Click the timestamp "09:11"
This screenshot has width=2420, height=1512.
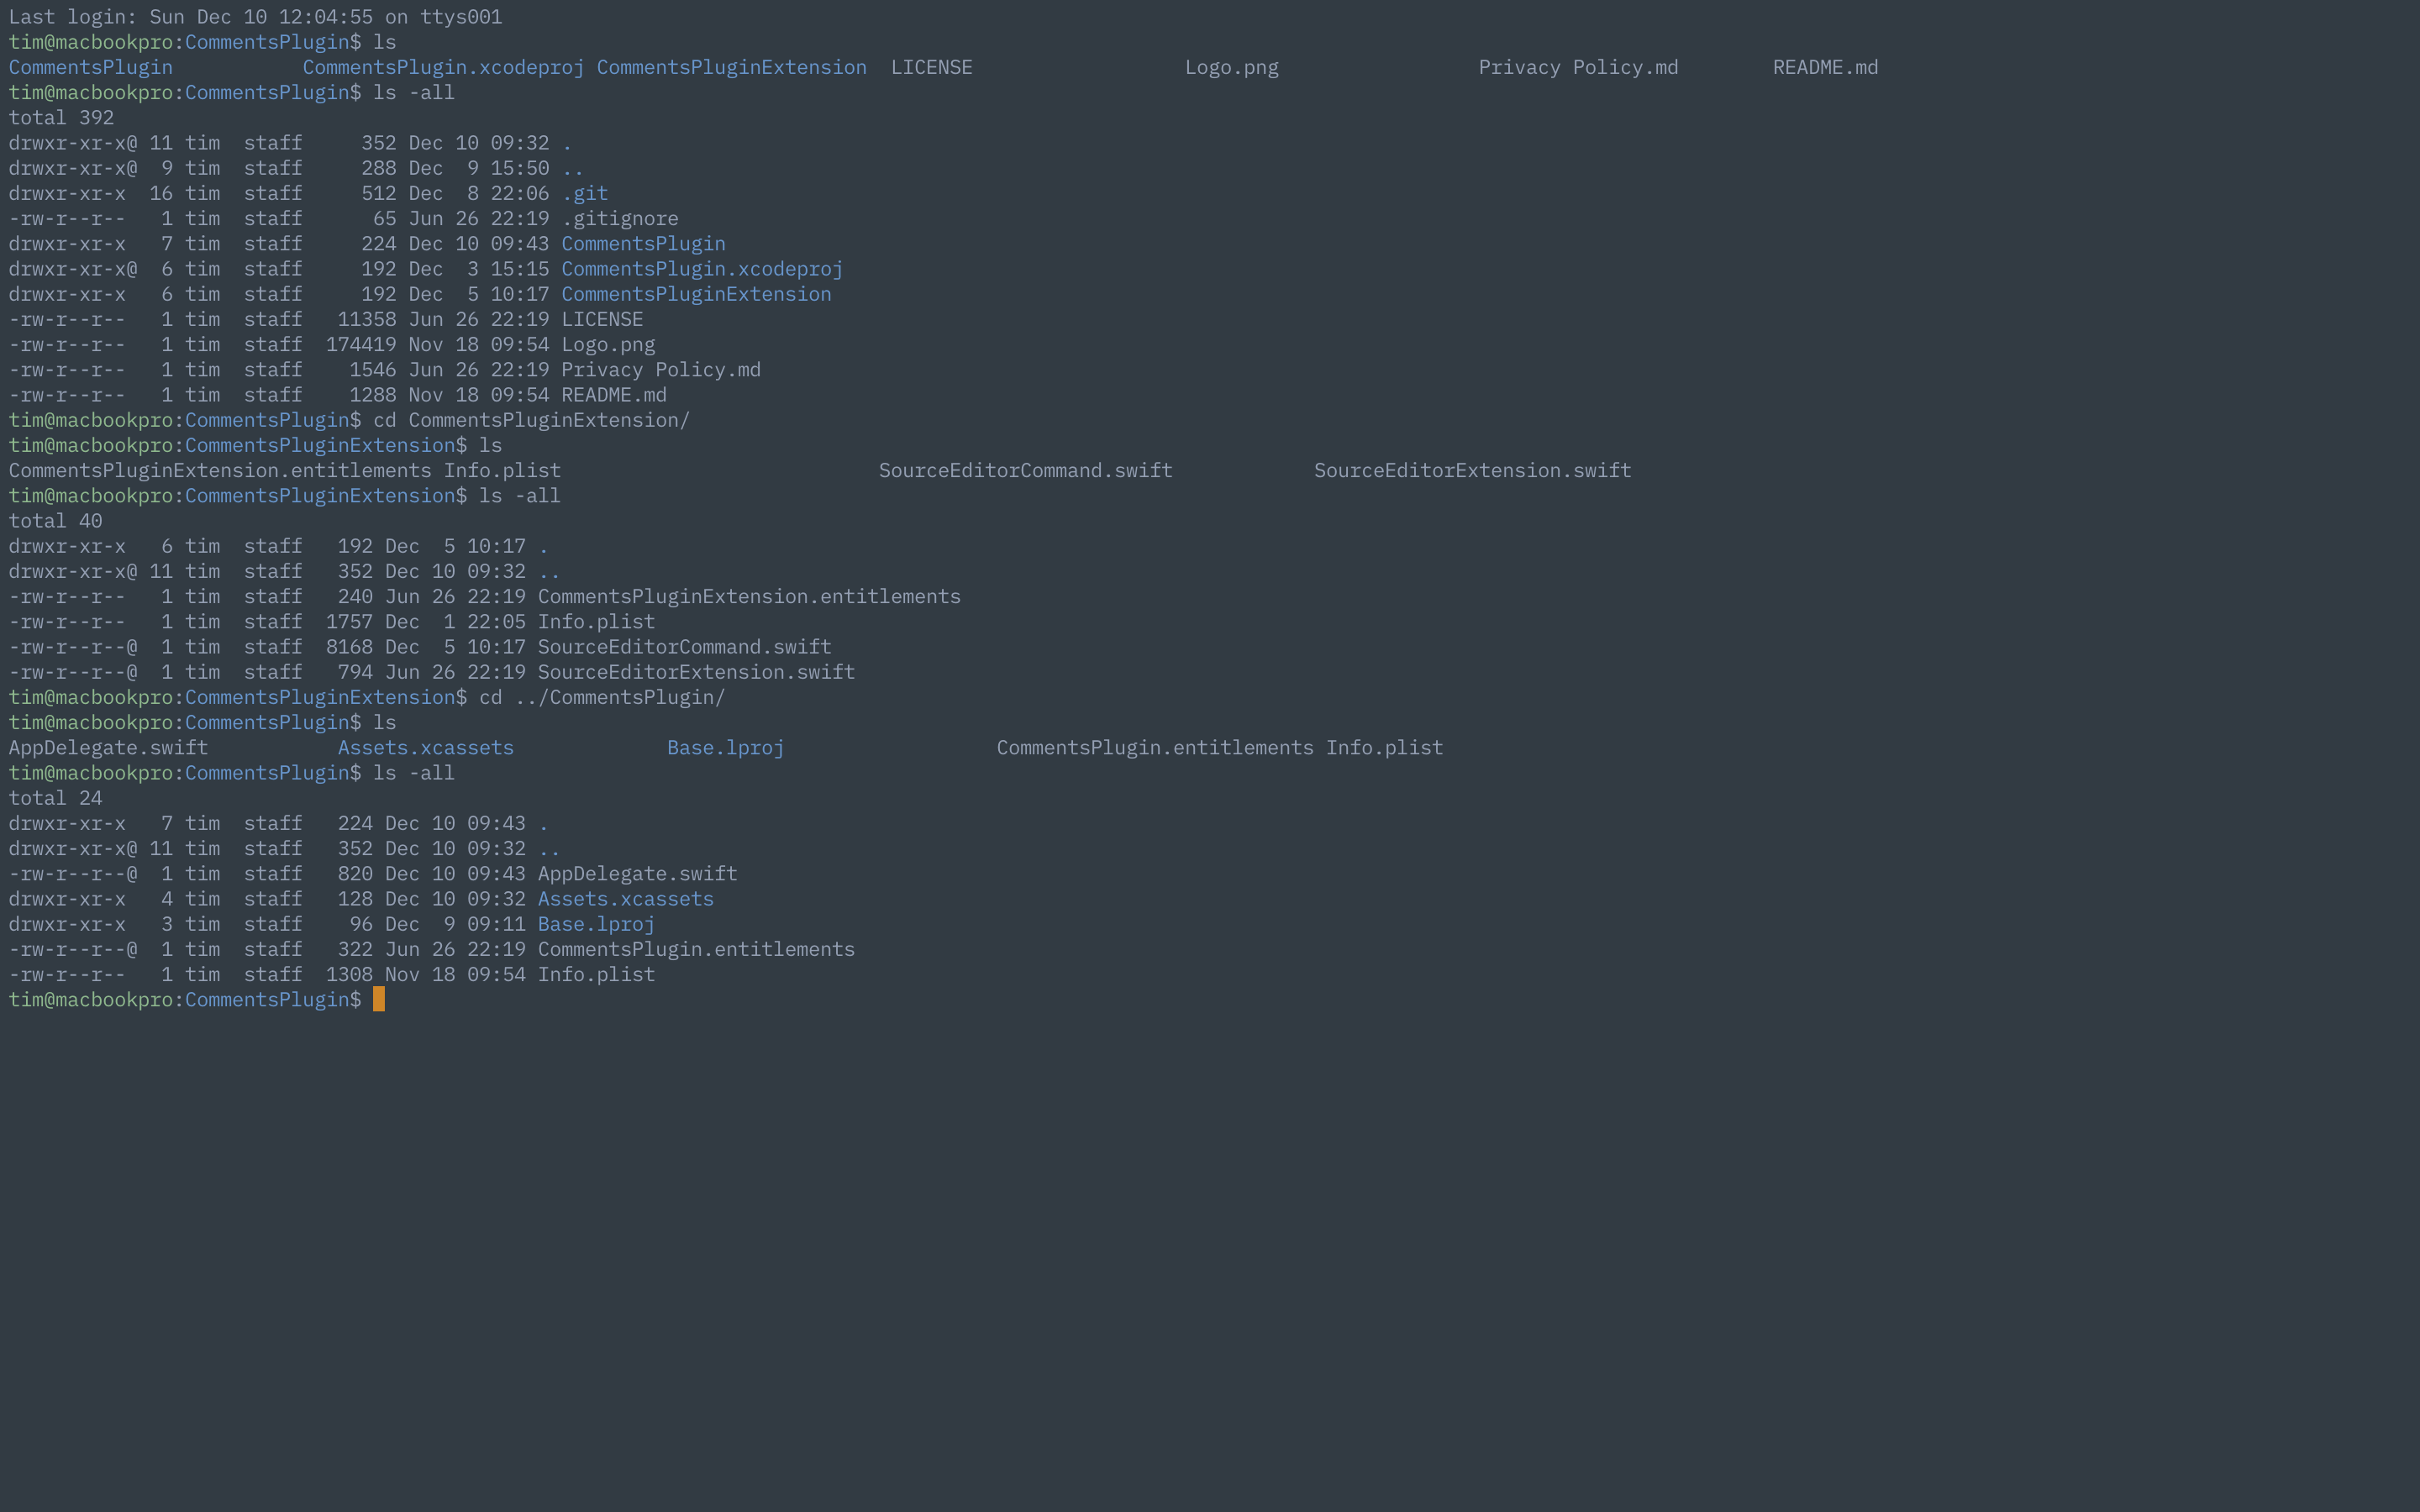(x=497, y=924)
